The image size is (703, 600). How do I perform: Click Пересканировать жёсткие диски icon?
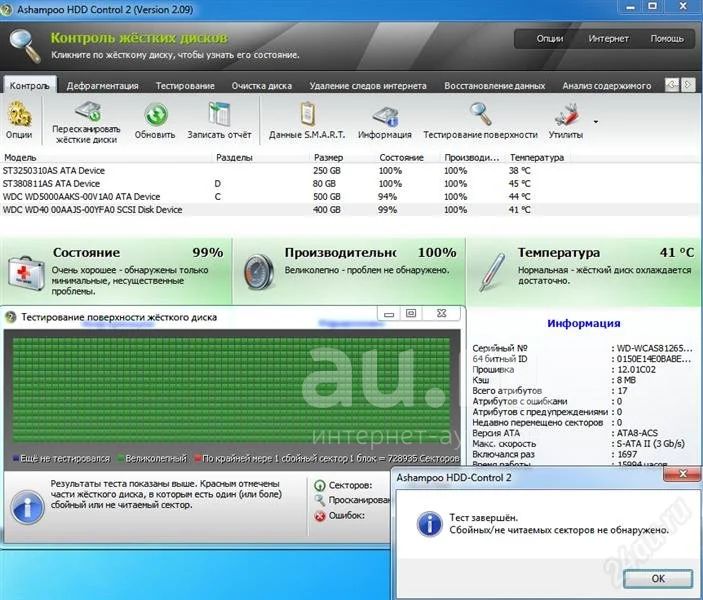88,111
